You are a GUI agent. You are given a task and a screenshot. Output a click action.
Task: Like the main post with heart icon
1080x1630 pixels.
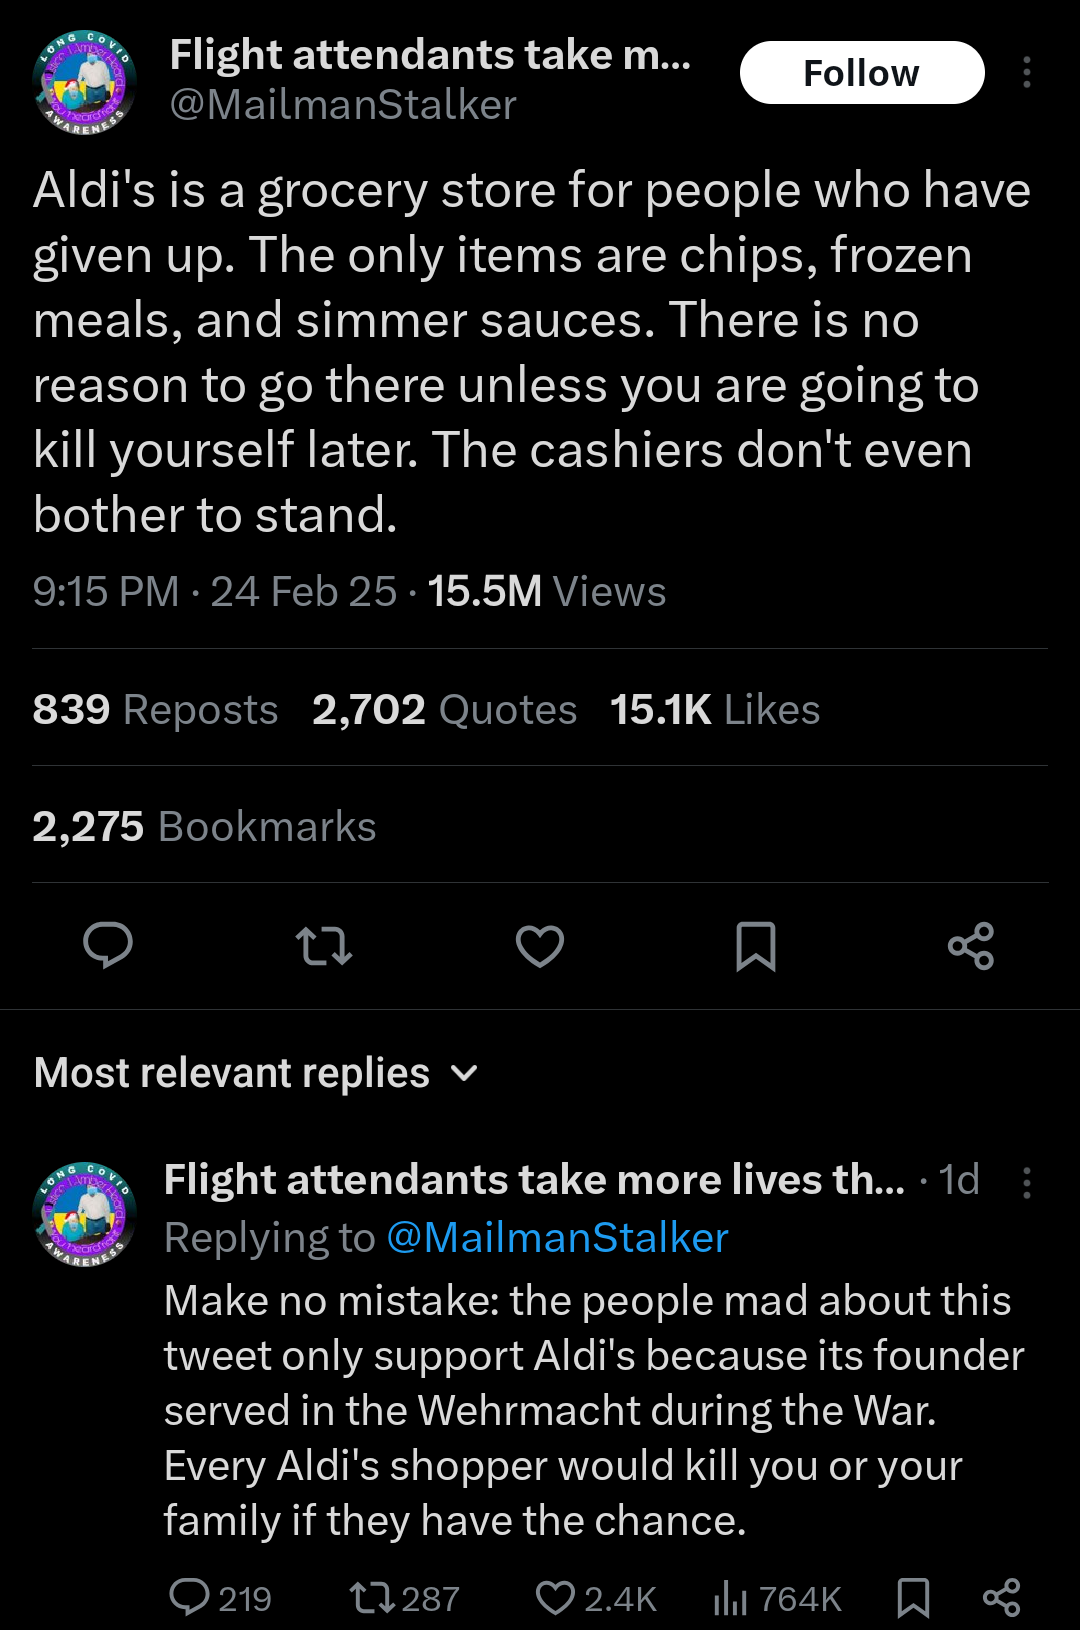click(540, 945)
